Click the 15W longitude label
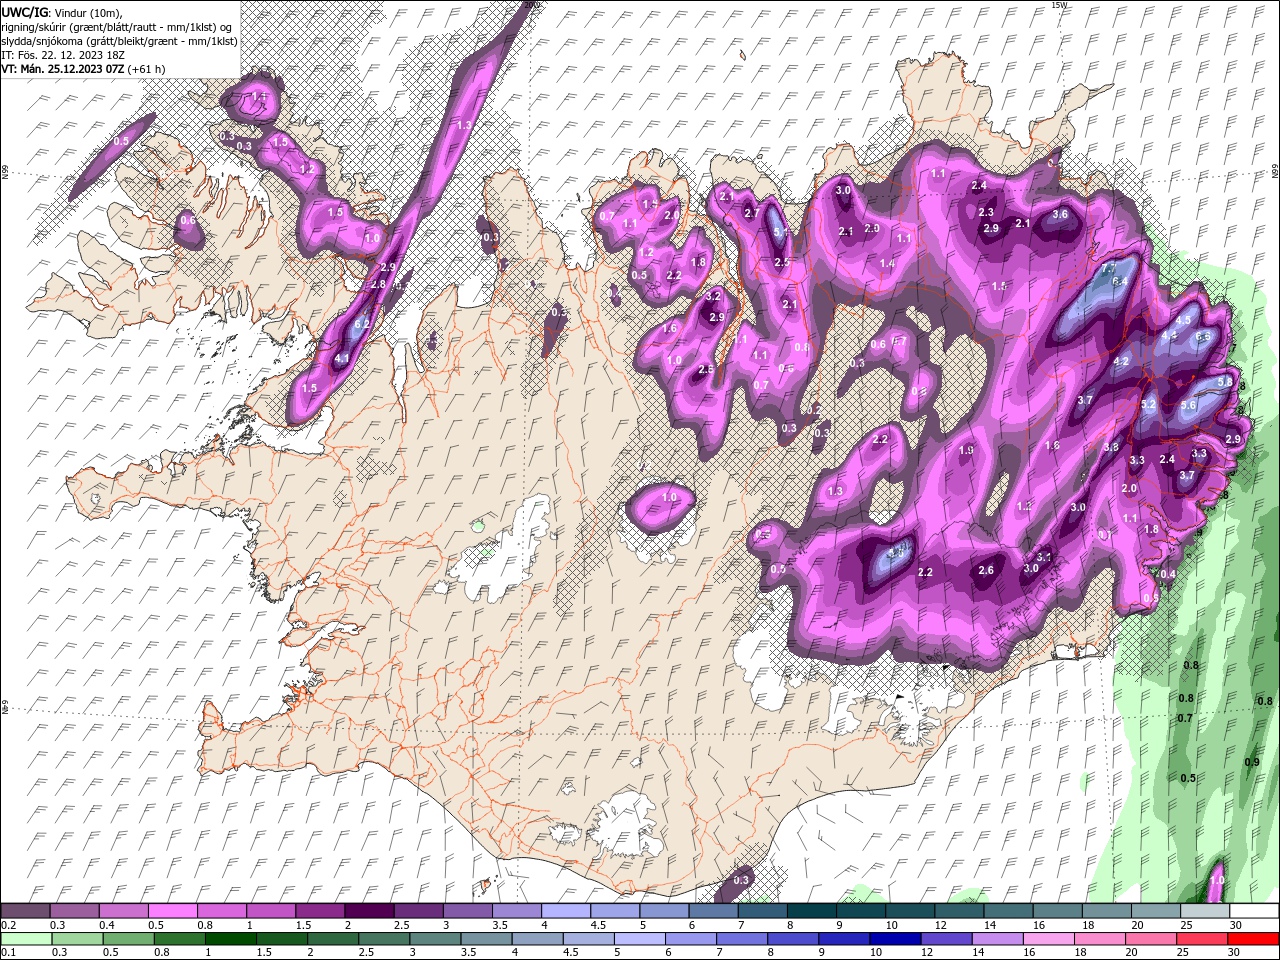 1060,5
